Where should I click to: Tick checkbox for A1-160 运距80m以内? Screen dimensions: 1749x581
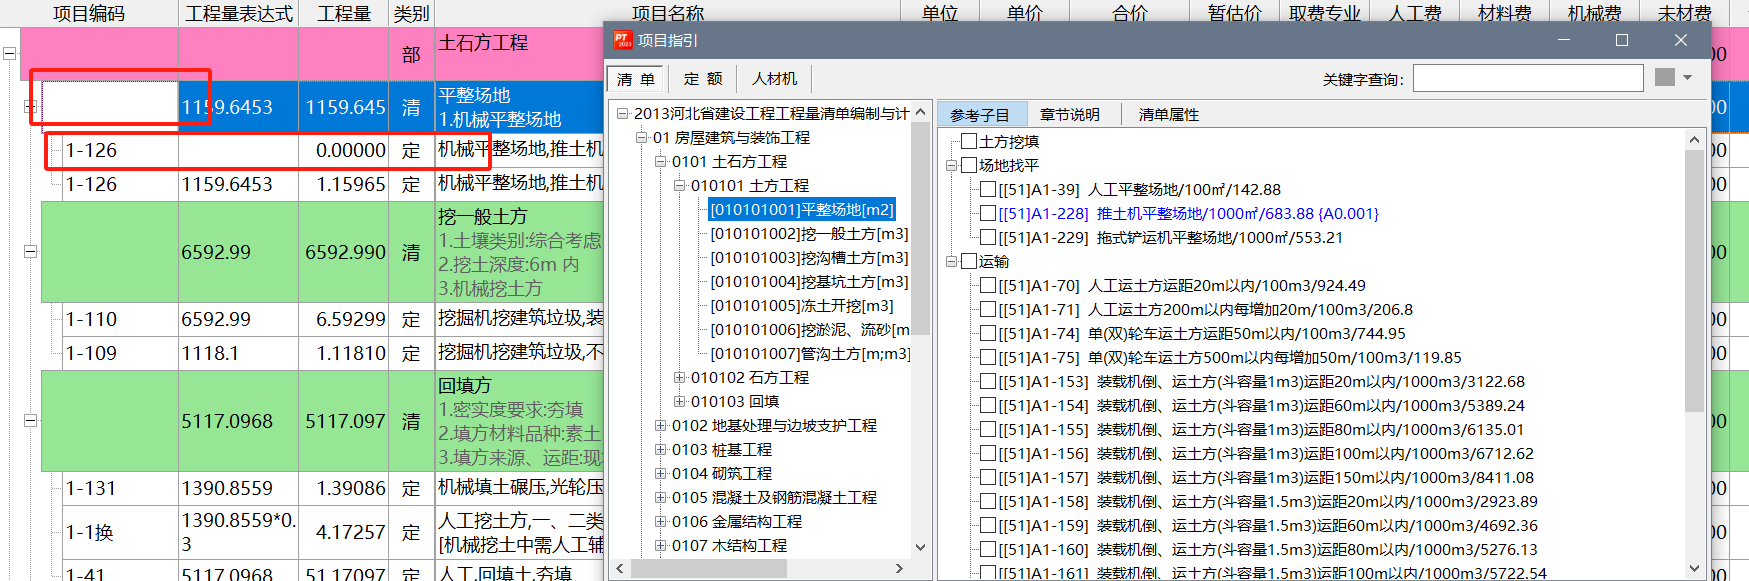(988, 549)
